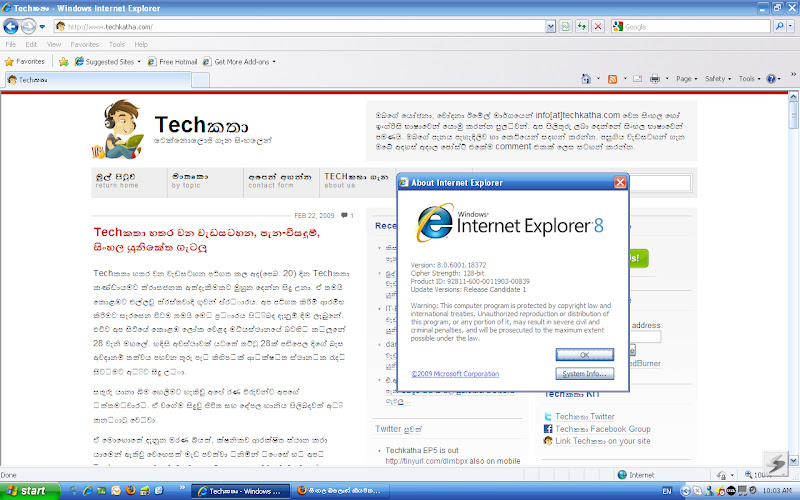Open Favorites center star button
The image size is (800, 500).
click(24, 62)
